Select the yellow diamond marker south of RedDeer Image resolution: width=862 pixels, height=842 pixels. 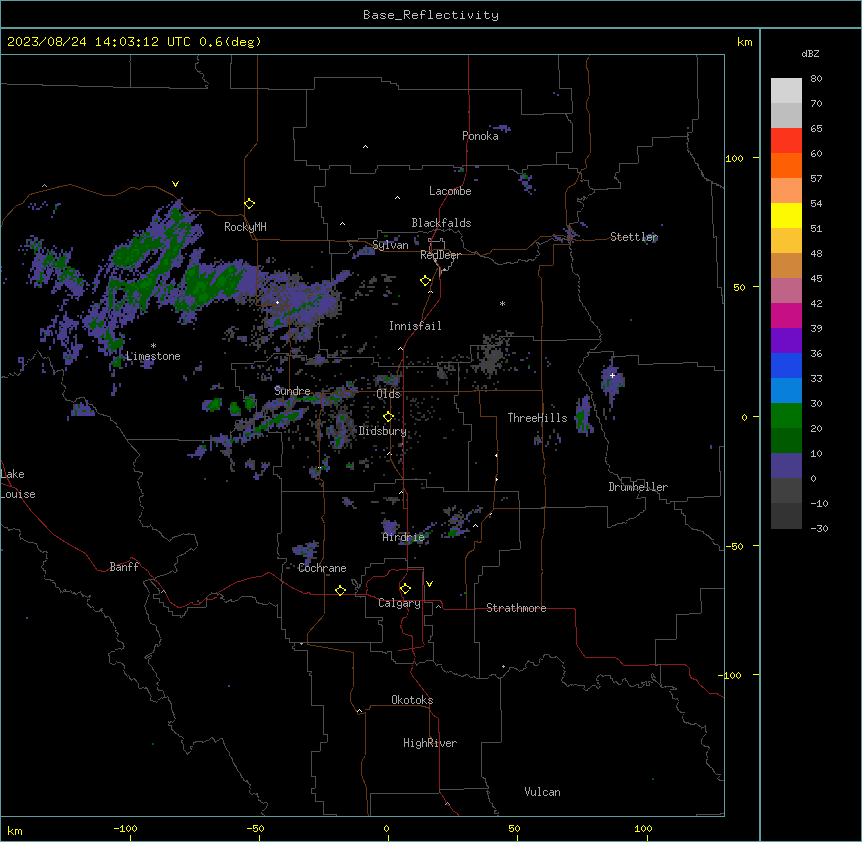click(x=426, y=281)
